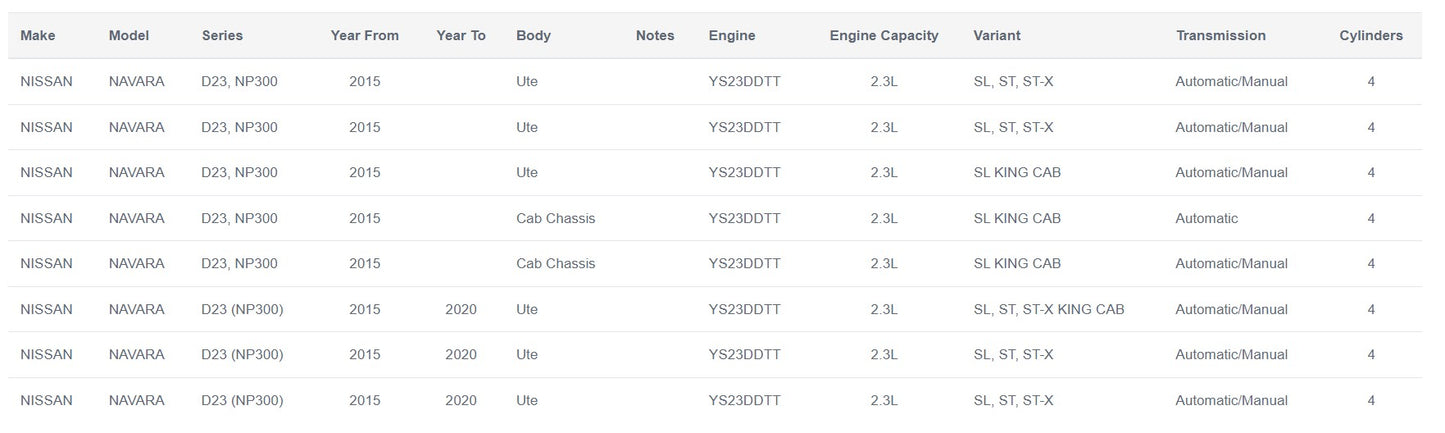Select the Engine Capacity column header
The height and width of the screenshot is (433, 1445).
(884, 36)
